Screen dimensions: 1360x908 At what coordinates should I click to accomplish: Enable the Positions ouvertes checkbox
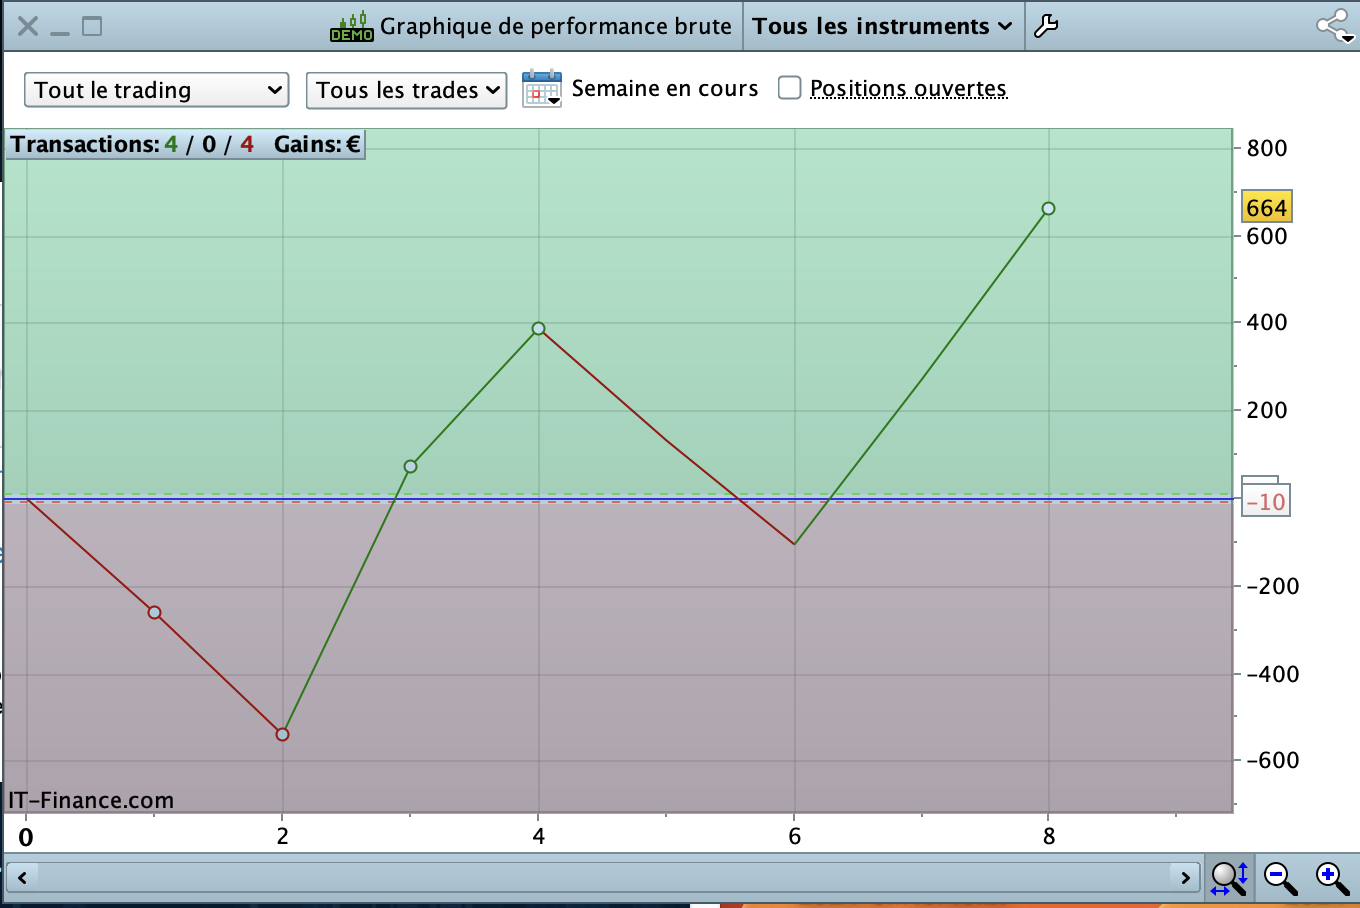790,88
